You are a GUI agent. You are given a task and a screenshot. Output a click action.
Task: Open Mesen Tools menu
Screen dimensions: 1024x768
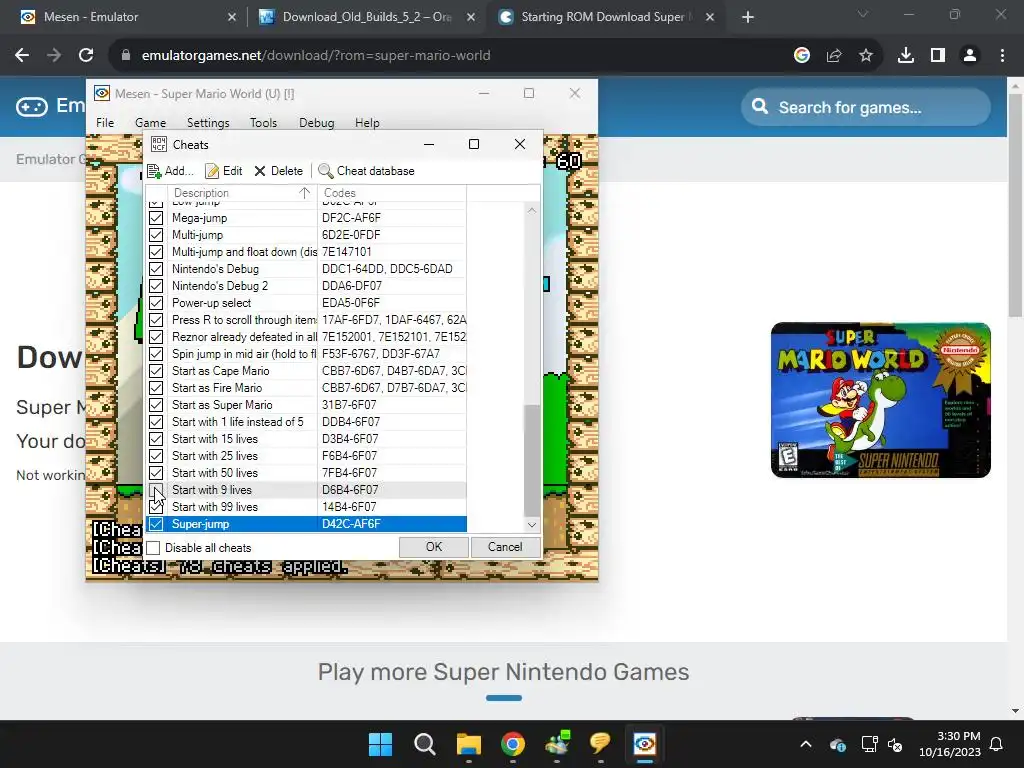[x=263, y=123]
